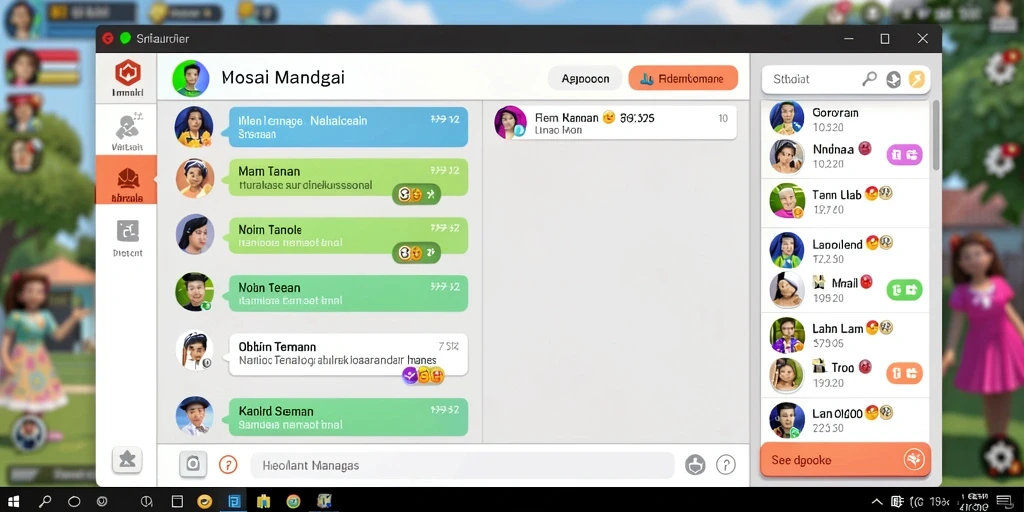Select the Lahn Lam contact
This screenshot has width=1024, height=512.
[845, 335]
